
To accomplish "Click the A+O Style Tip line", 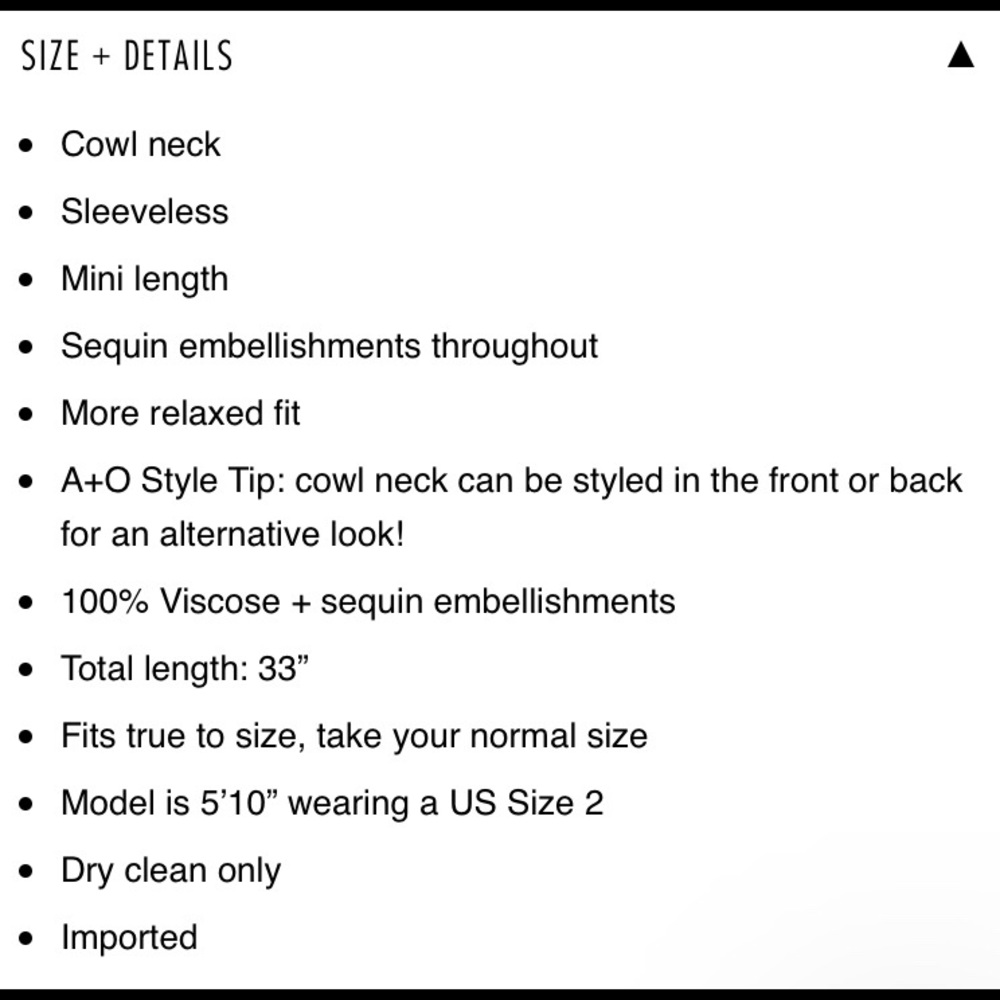I will [x=511, y=480].
